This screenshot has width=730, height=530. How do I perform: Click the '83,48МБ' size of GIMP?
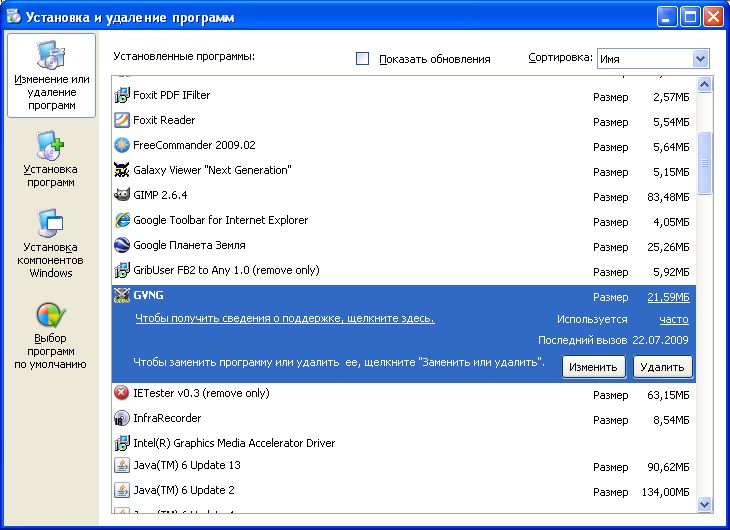pos(668,197)
